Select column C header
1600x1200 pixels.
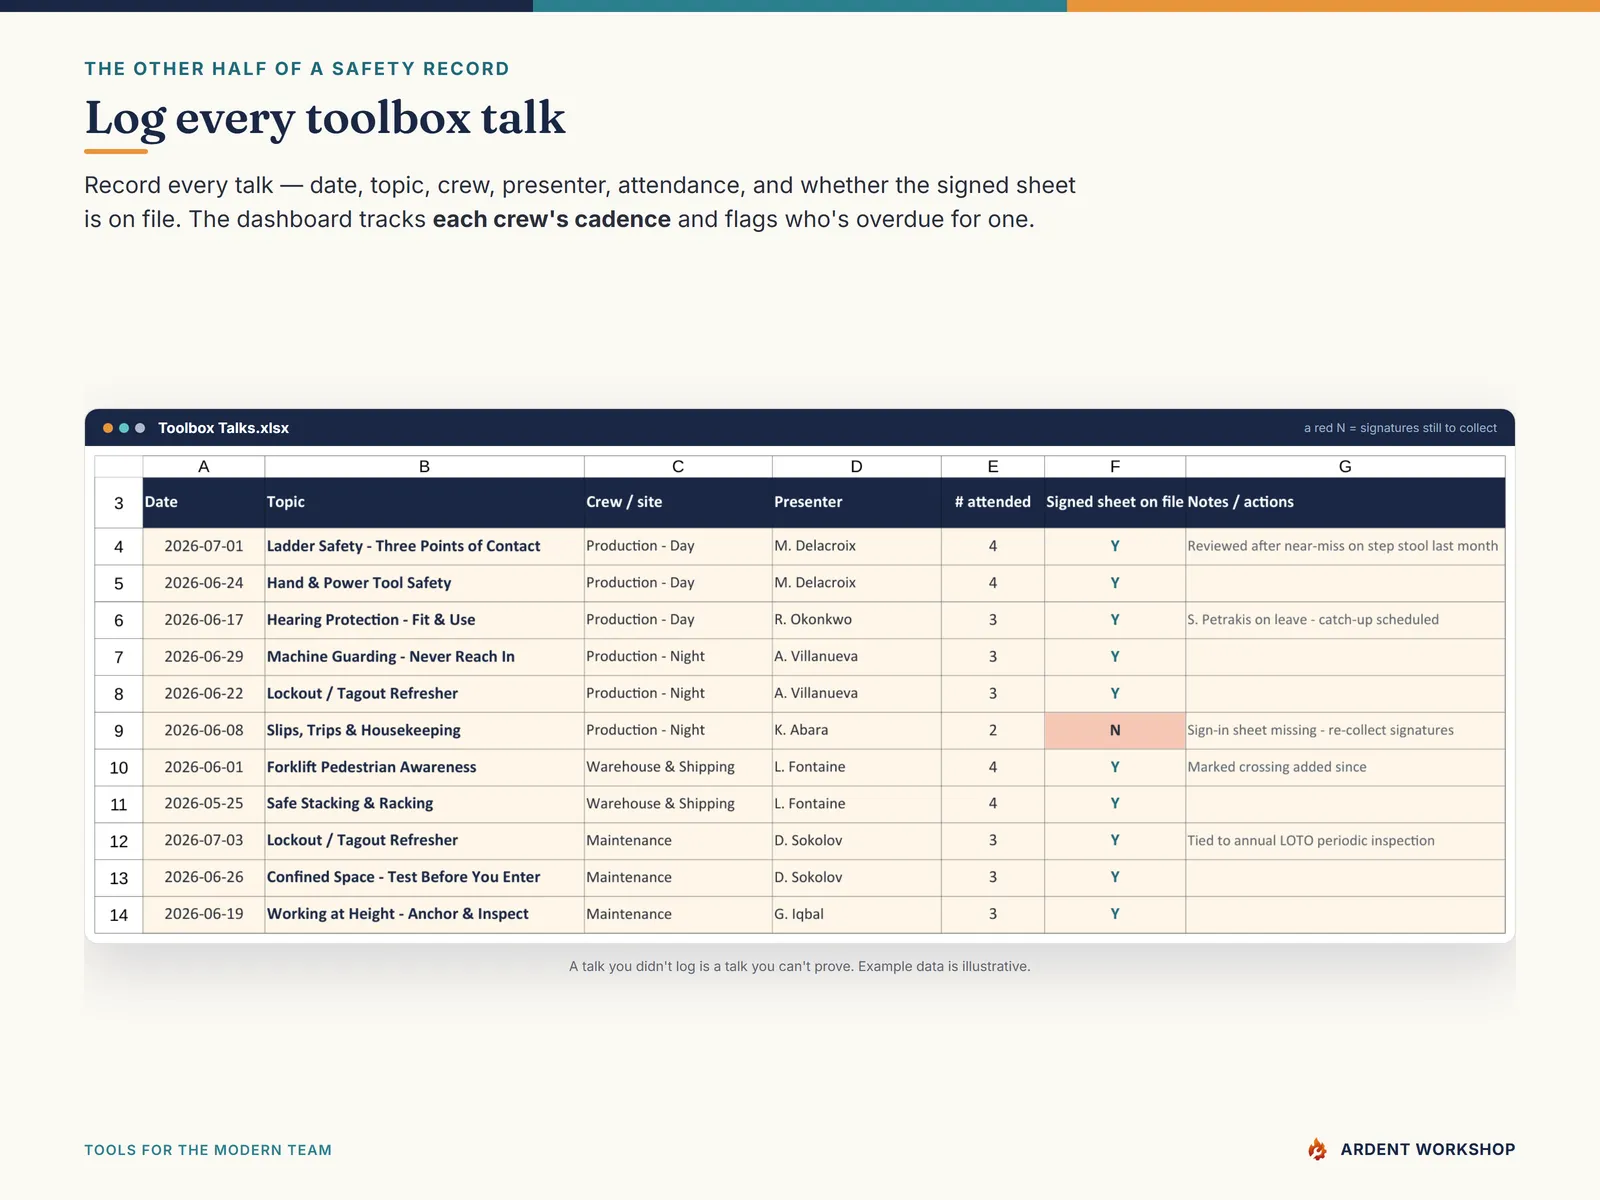(678, 467)
